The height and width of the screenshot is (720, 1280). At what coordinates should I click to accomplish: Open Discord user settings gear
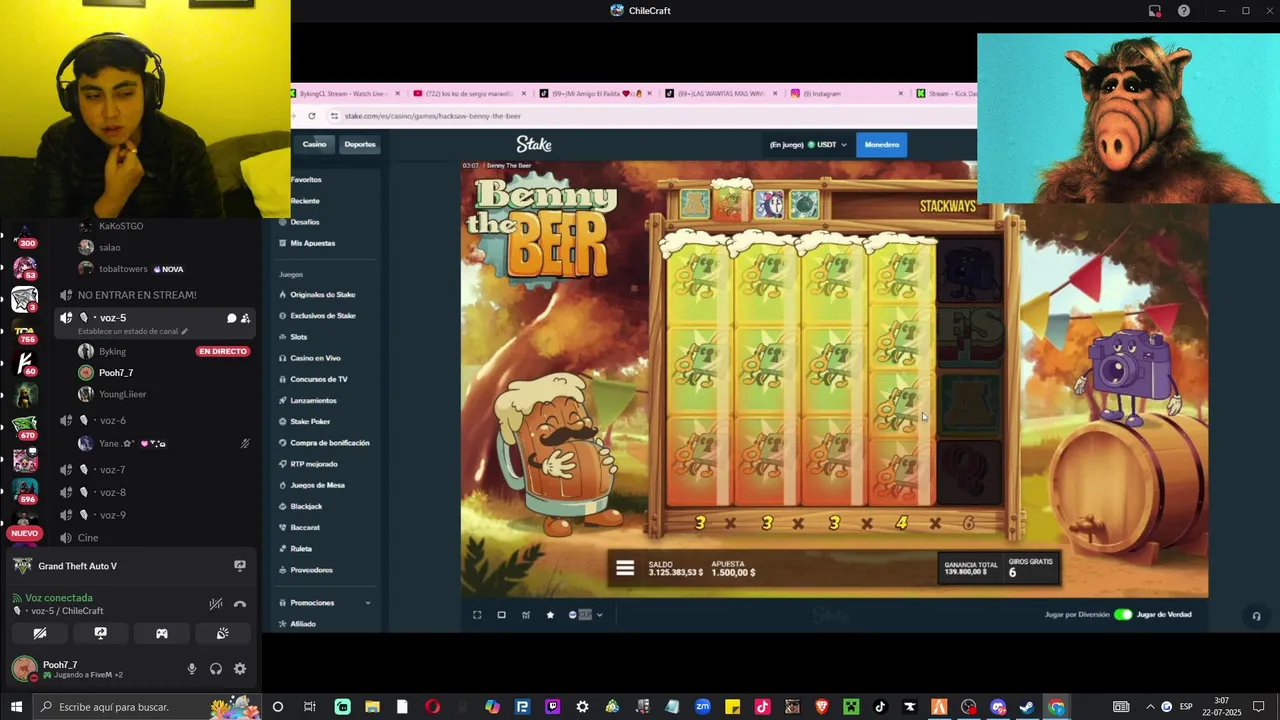click(x=240, y=669)
